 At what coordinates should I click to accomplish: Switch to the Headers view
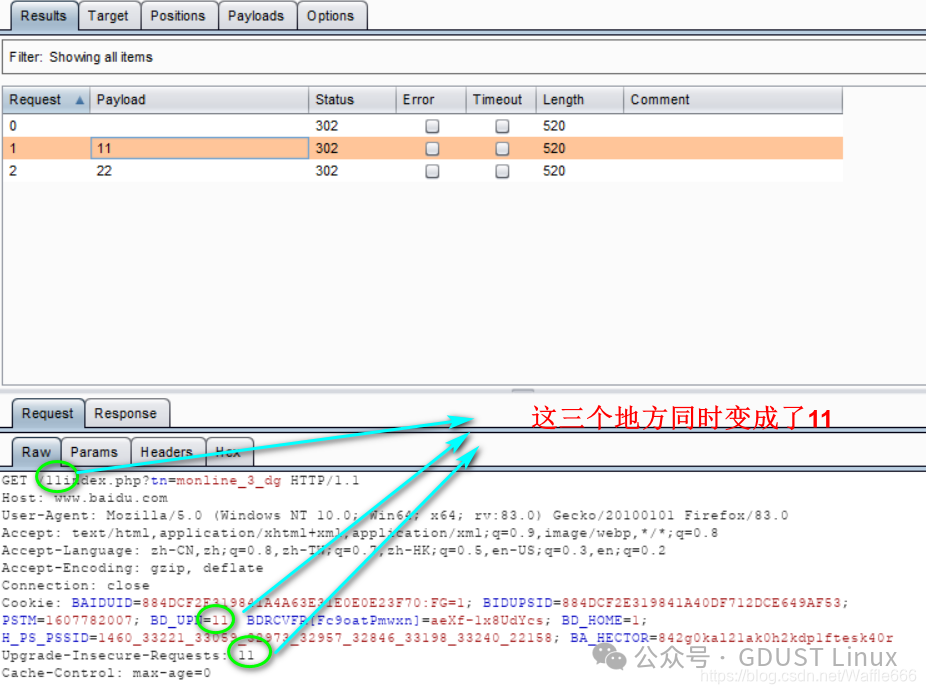point(167,452)
